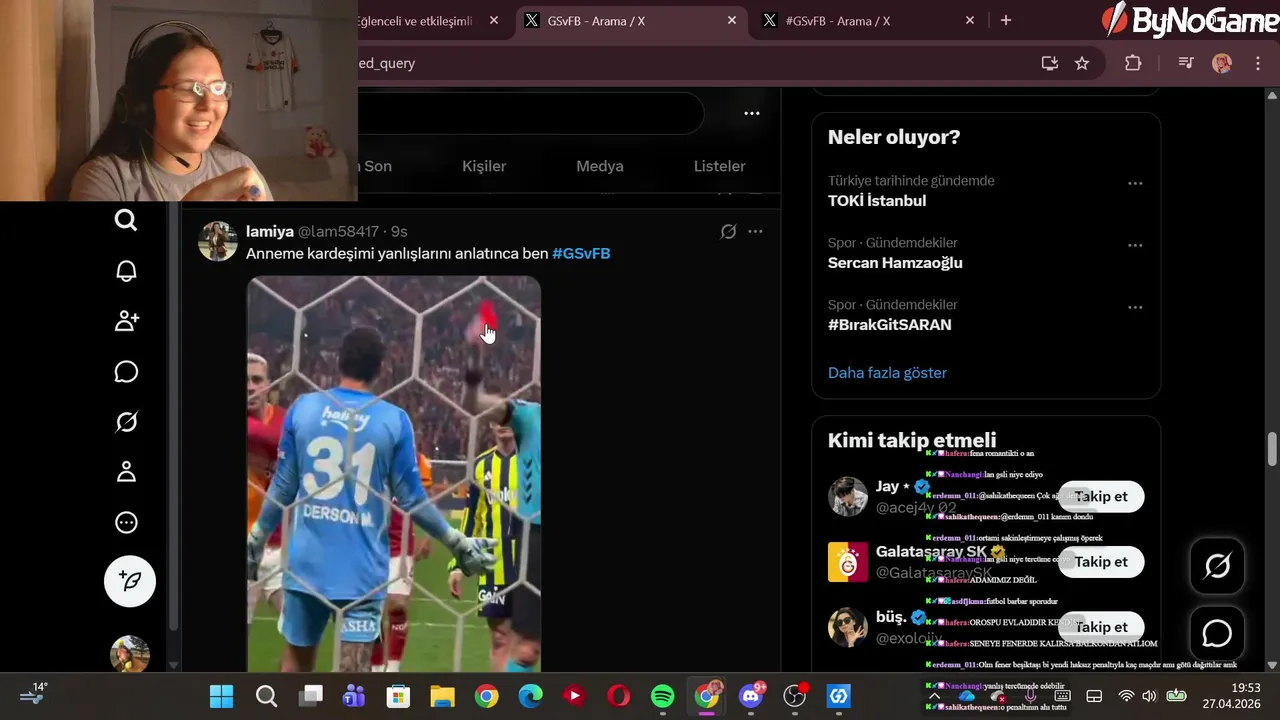The height and width of the screenshot is (720, 1280).
Task: Open the follow people icon in sidebar
Action: [126, 321]
